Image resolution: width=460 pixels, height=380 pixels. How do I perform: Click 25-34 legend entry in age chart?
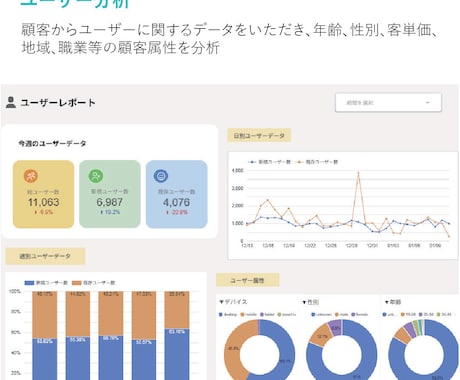tap(426, 314)
